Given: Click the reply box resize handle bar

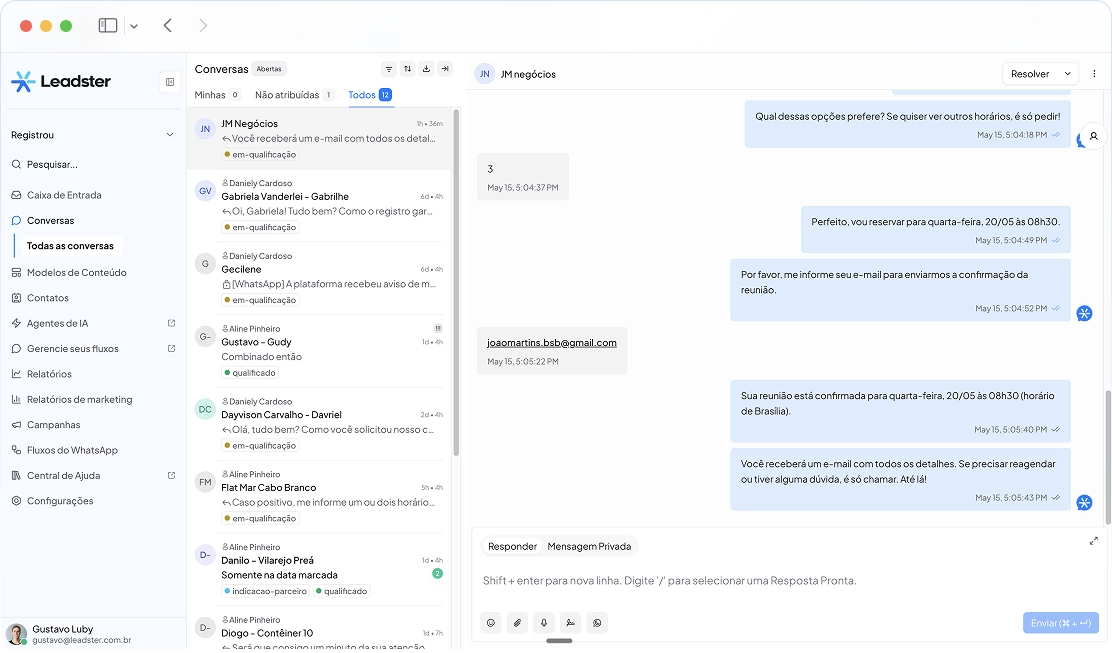Looking at the screenshot, I should click(560, 641).
